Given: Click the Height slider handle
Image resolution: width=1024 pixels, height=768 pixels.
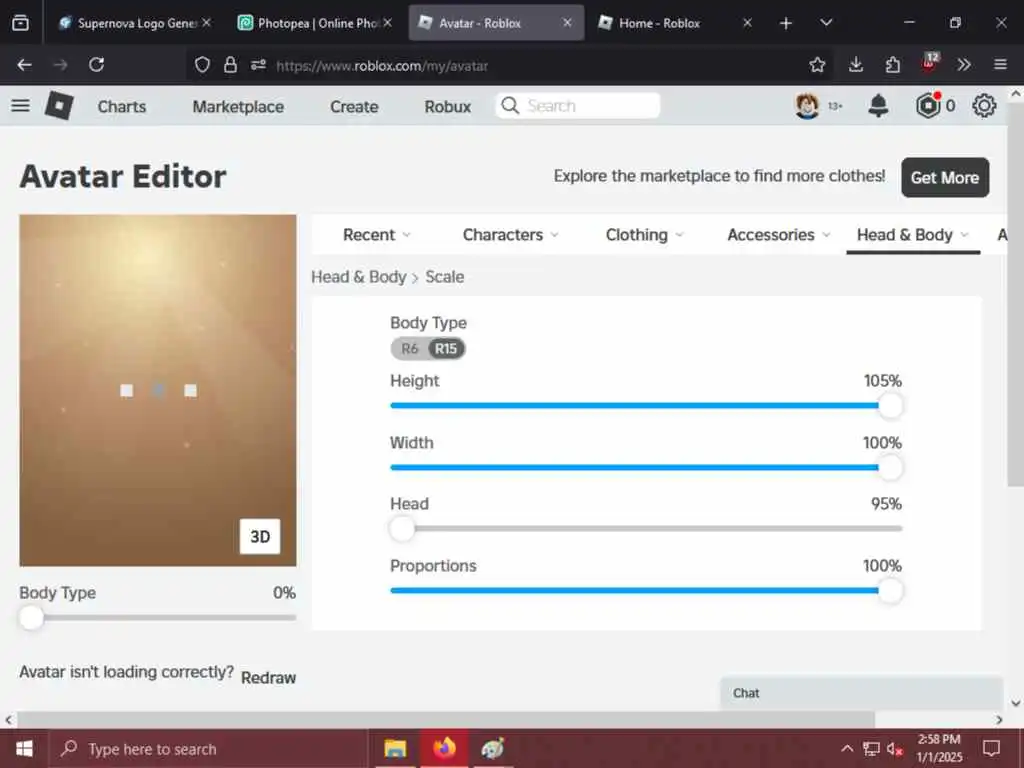Looking at the screenshot, I should click(890, 406).
